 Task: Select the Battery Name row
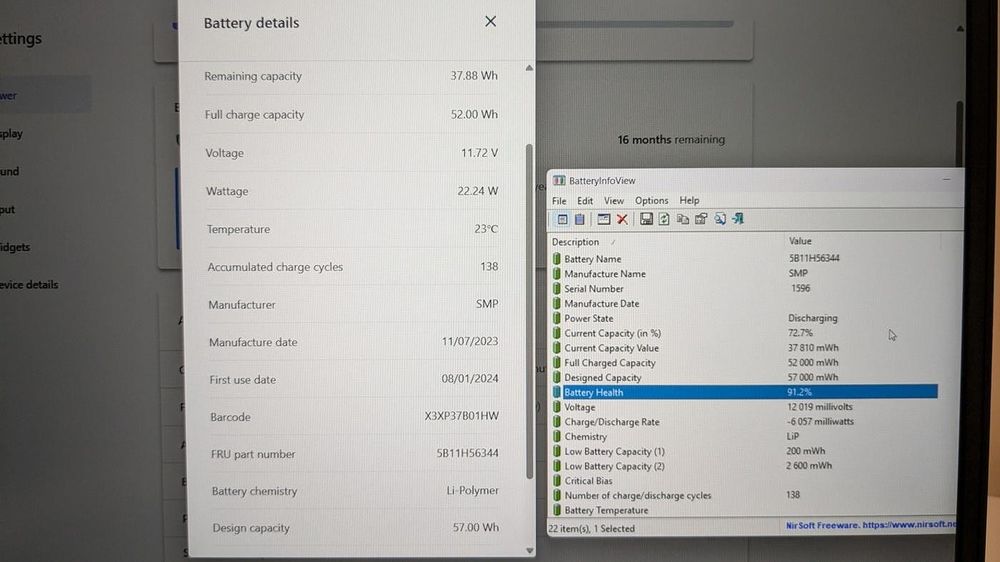[744, 258]
